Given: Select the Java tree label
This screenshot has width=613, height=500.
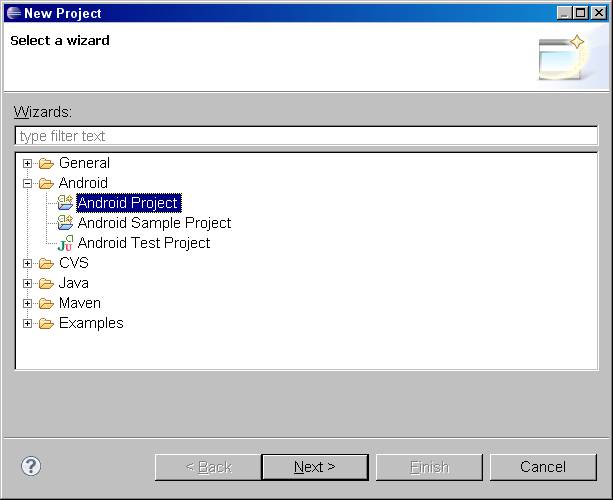Looking at the screenshot, I should tap(73, 283).
